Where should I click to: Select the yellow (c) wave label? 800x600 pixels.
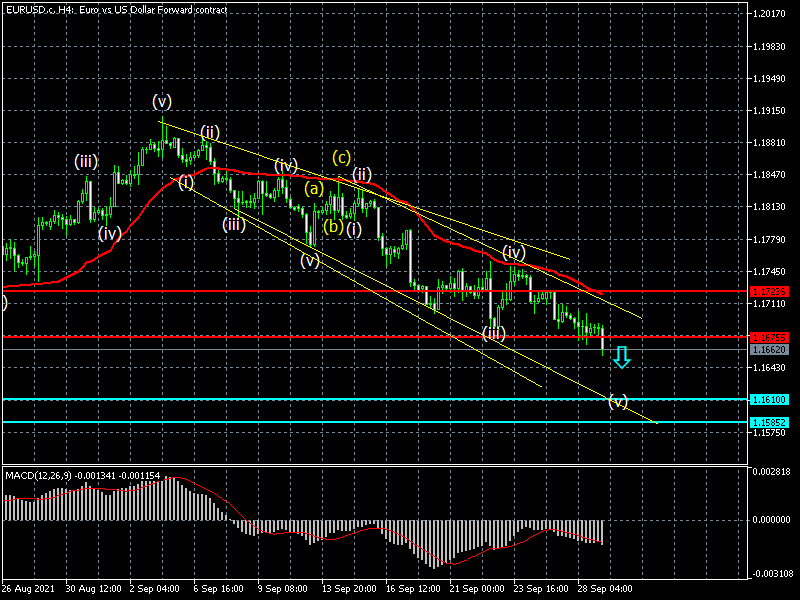click(x=342, y=157)
